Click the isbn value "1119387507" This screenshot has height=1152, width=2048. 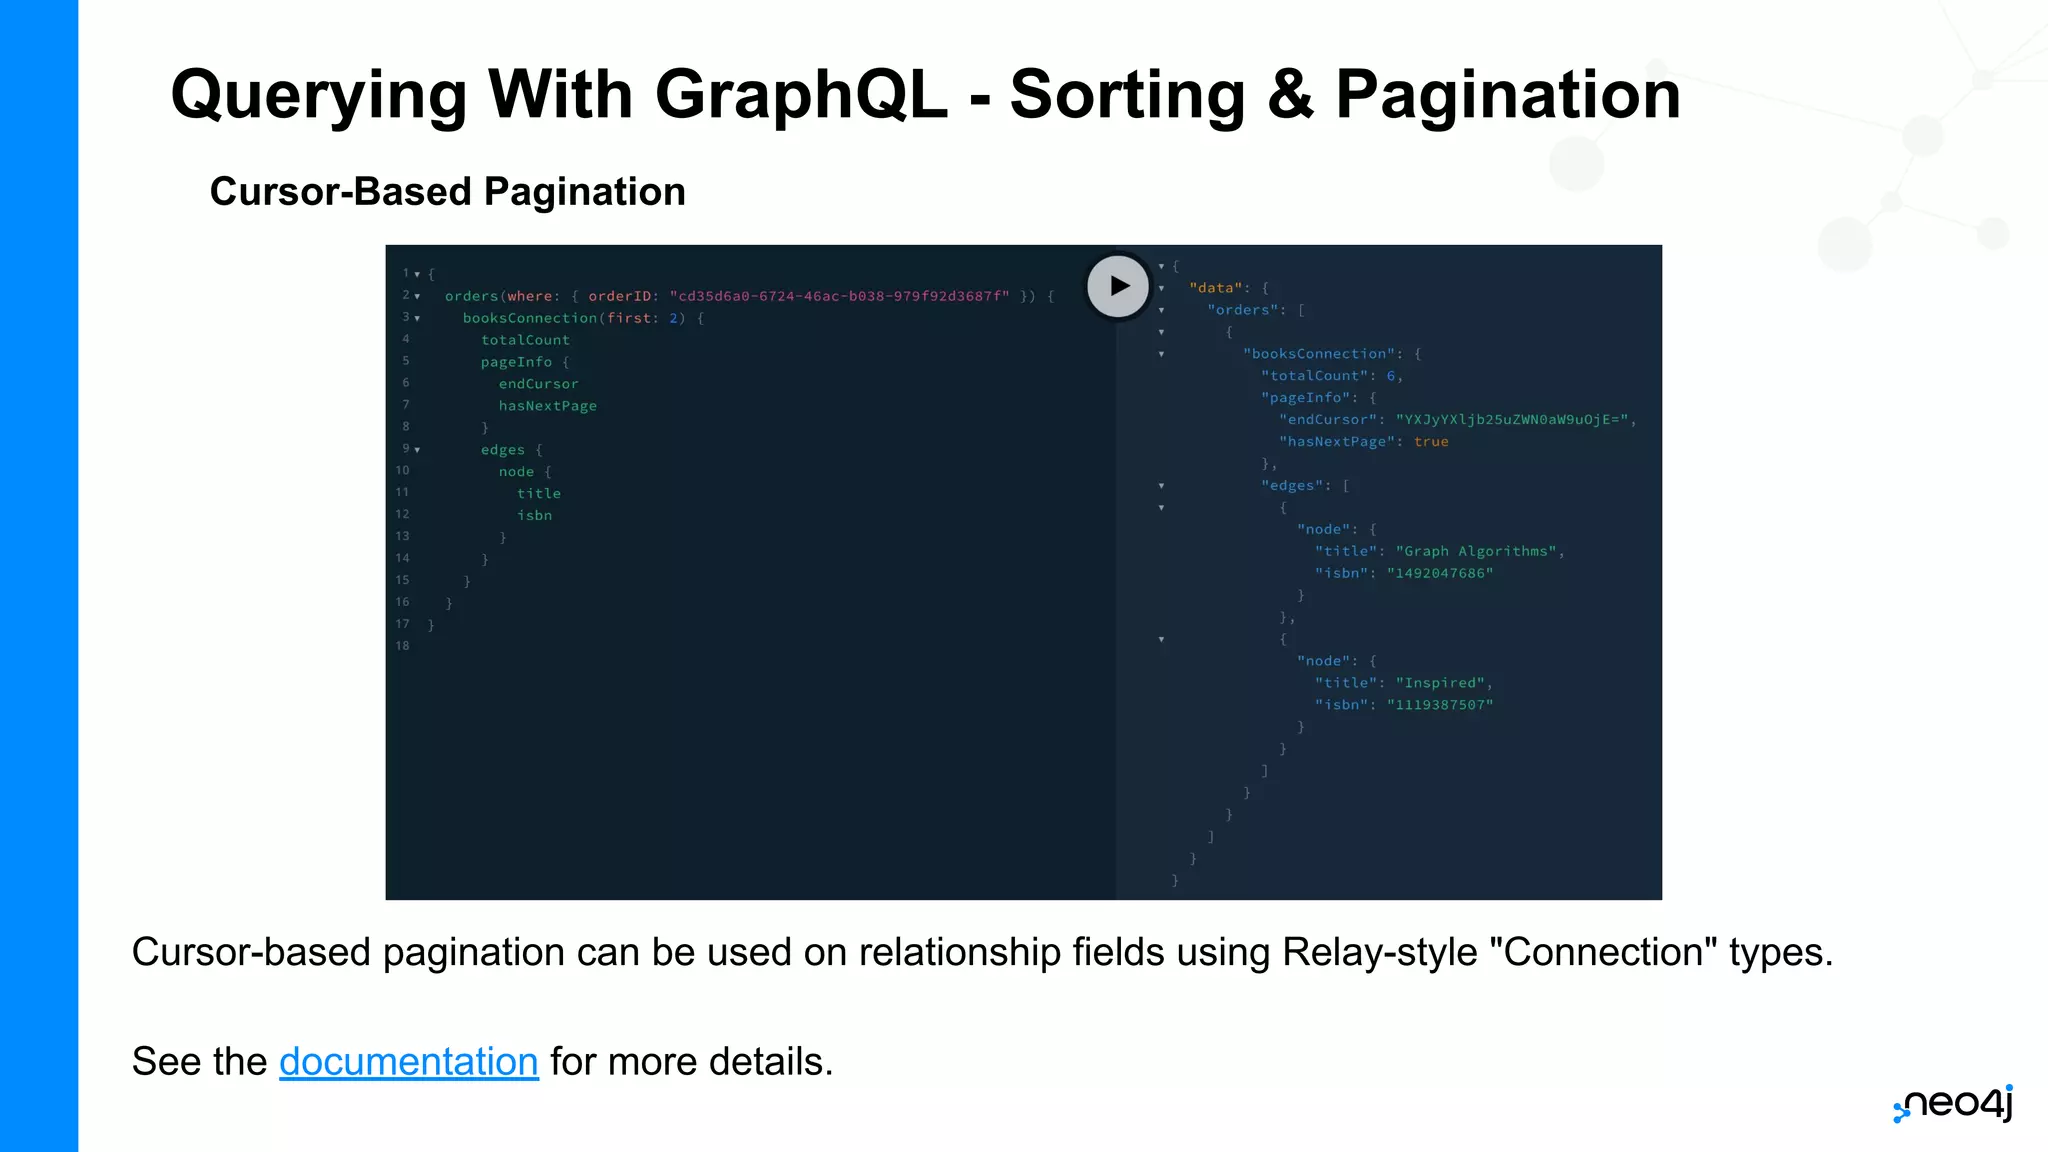coord(1439,706)
